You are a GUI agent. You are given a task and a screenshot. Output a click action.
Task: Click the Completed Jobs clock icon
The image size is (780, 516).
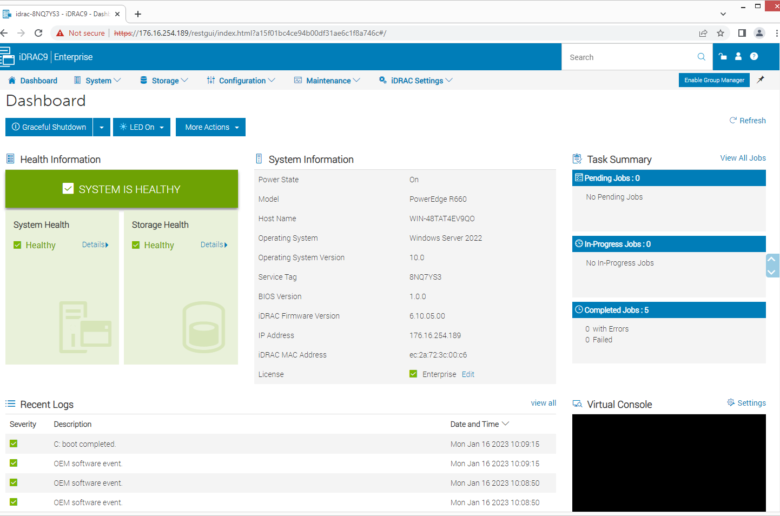tap(579, 309)
